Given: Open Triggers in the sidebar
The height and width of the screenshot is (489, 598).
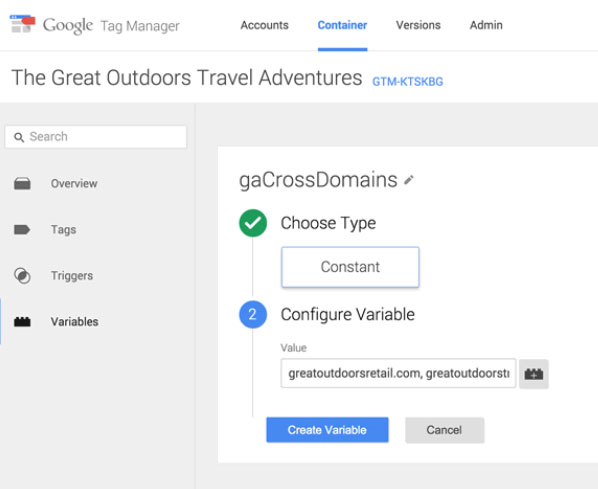Looking at the screenshot, I should point(72,276).
